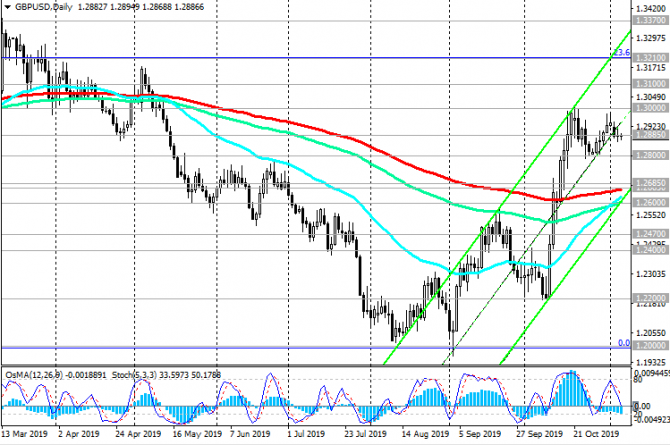Click the 5 Sep 2019 date label
Viewport: 670px width, 445px height.
[x=480, y=434]
